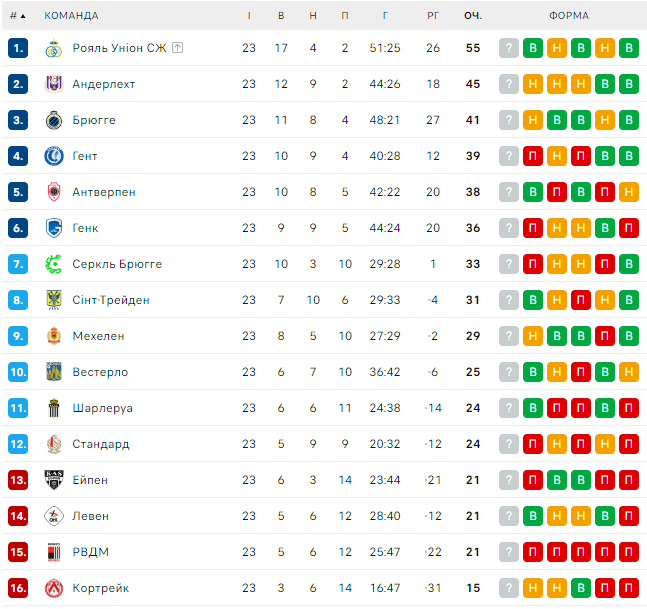Viewport: 647px width, 609px height.
Task: Click the Серкль Брюгге green crest icon
Action: click(x=54, y=264)
